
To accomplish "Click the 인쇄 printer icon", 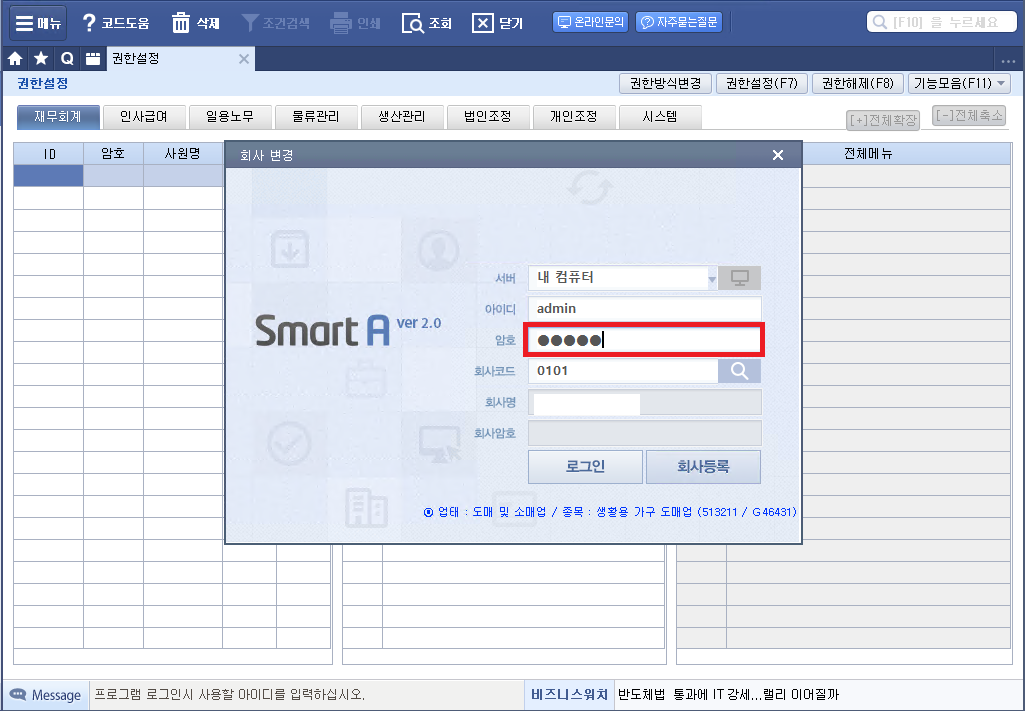I will (341, 23).
